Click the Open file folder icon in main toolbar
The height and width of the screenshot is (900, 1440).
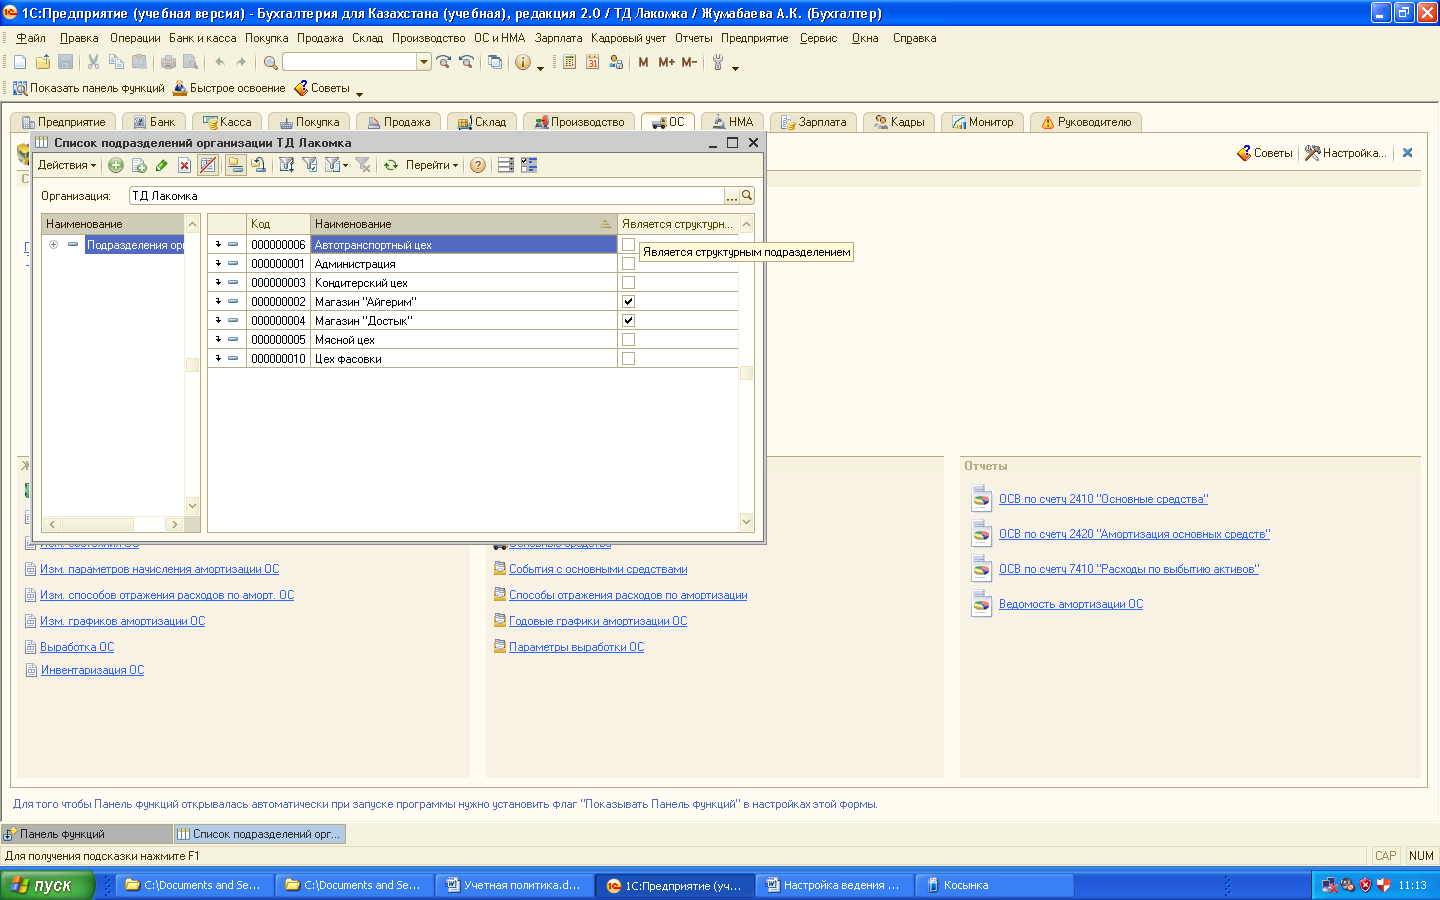point(43,62)
